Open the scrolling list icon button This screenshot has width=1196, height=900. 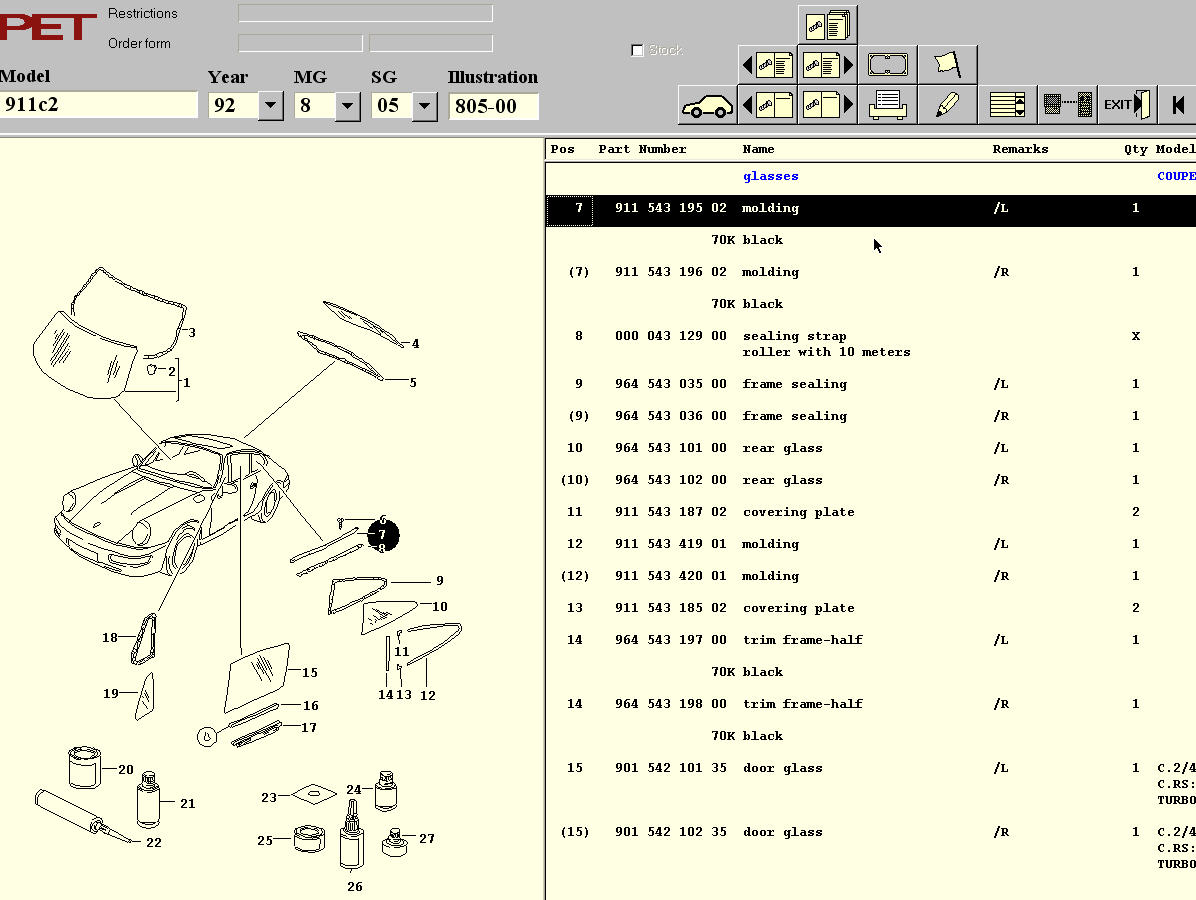[x=1007, y=104]
